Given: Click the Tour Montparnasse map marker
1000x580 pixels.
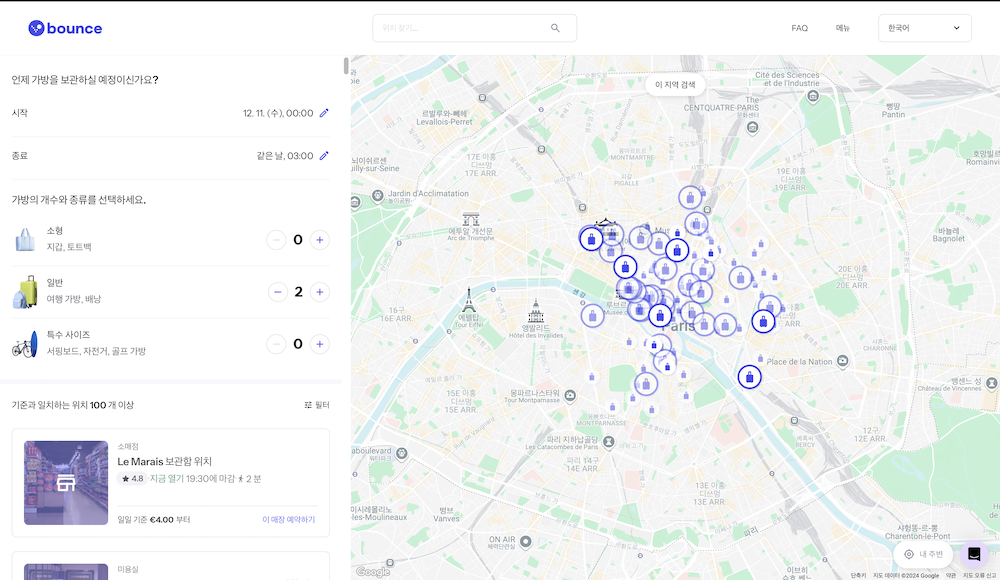Looking at the screenshot, I should coord(570,396).
